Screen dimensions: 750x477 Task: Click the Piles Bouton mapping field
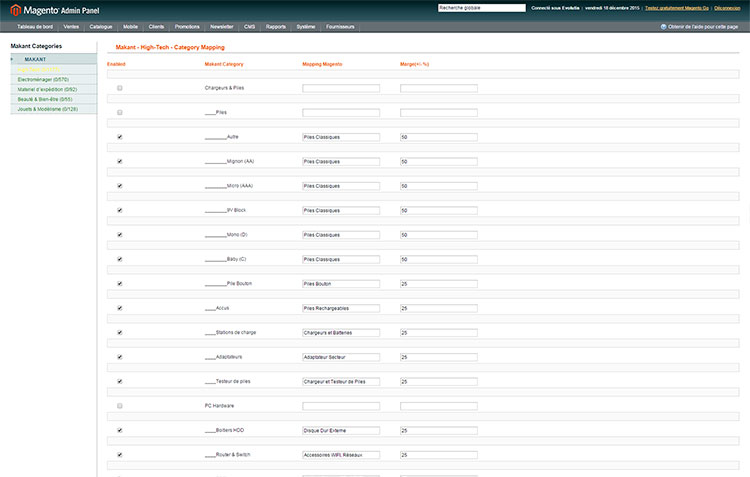pyautogui.click(x=341, y=284)
